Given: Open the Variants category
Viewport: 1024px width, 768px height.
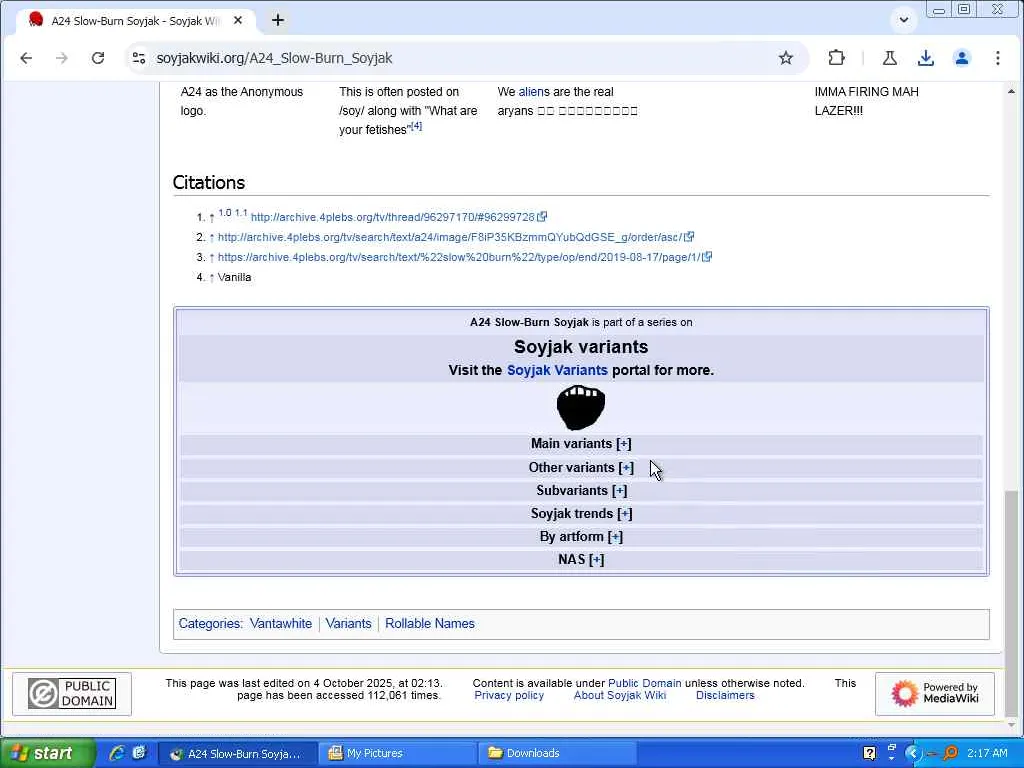Looking at the screenshot, I should coord(348,624).
